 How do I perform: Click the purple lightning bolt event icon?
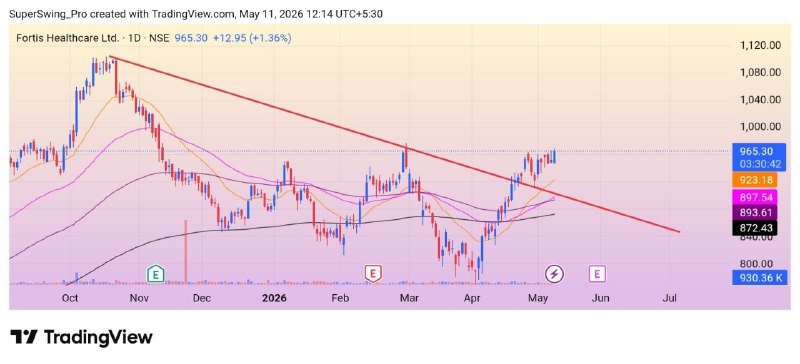[x=554, y=274]
